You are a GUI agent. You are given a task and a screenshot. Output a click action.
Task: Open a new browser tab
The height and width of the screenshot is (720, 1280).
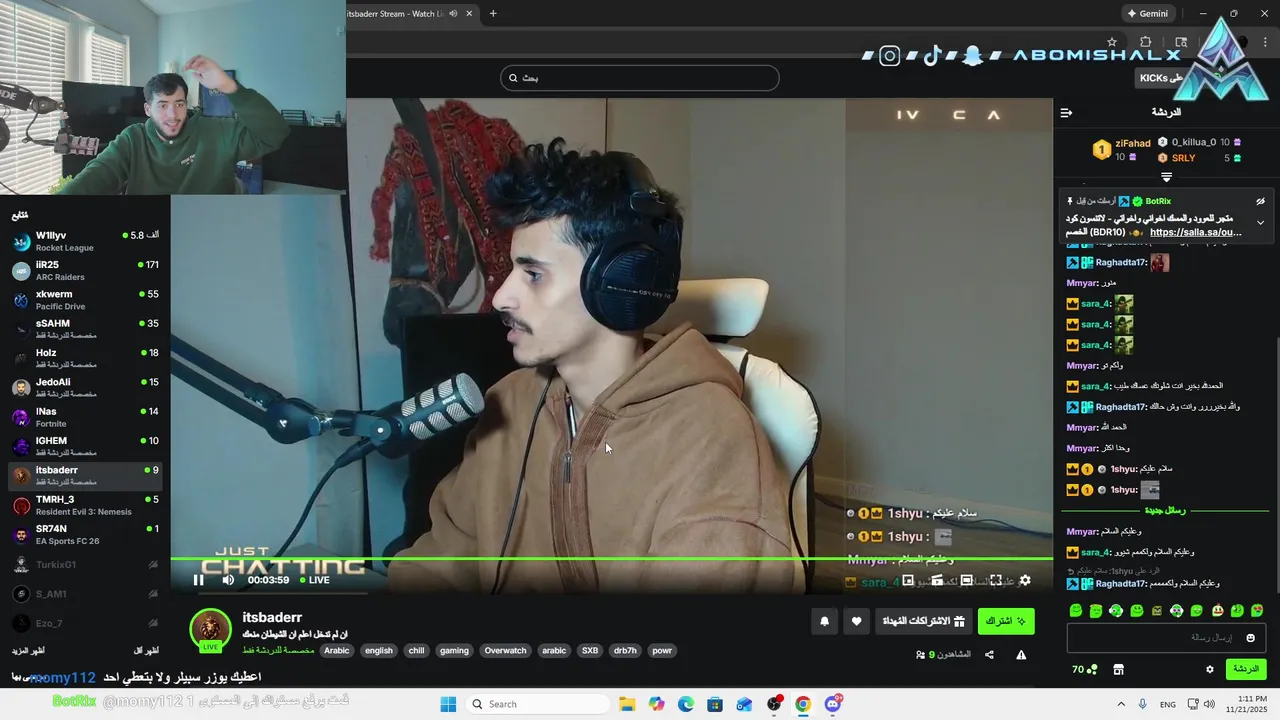(493, 13)
